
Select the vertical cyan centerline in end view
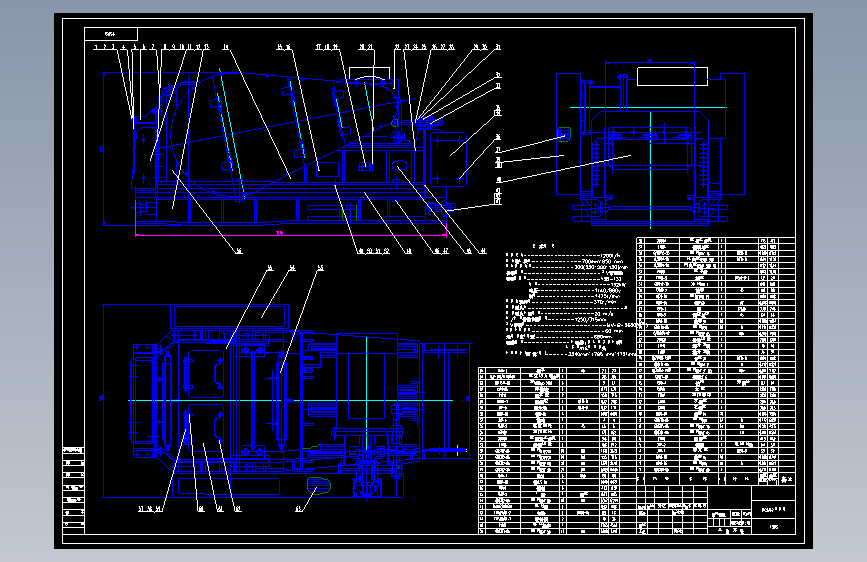[650, 169]
